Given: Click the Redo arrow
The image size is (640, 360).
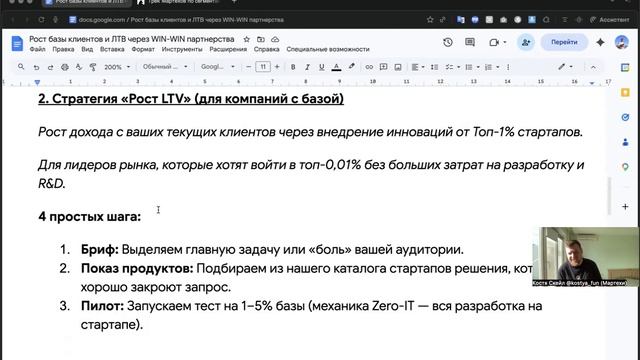Looking at the screenshot, I should click(x=50, y=67).
